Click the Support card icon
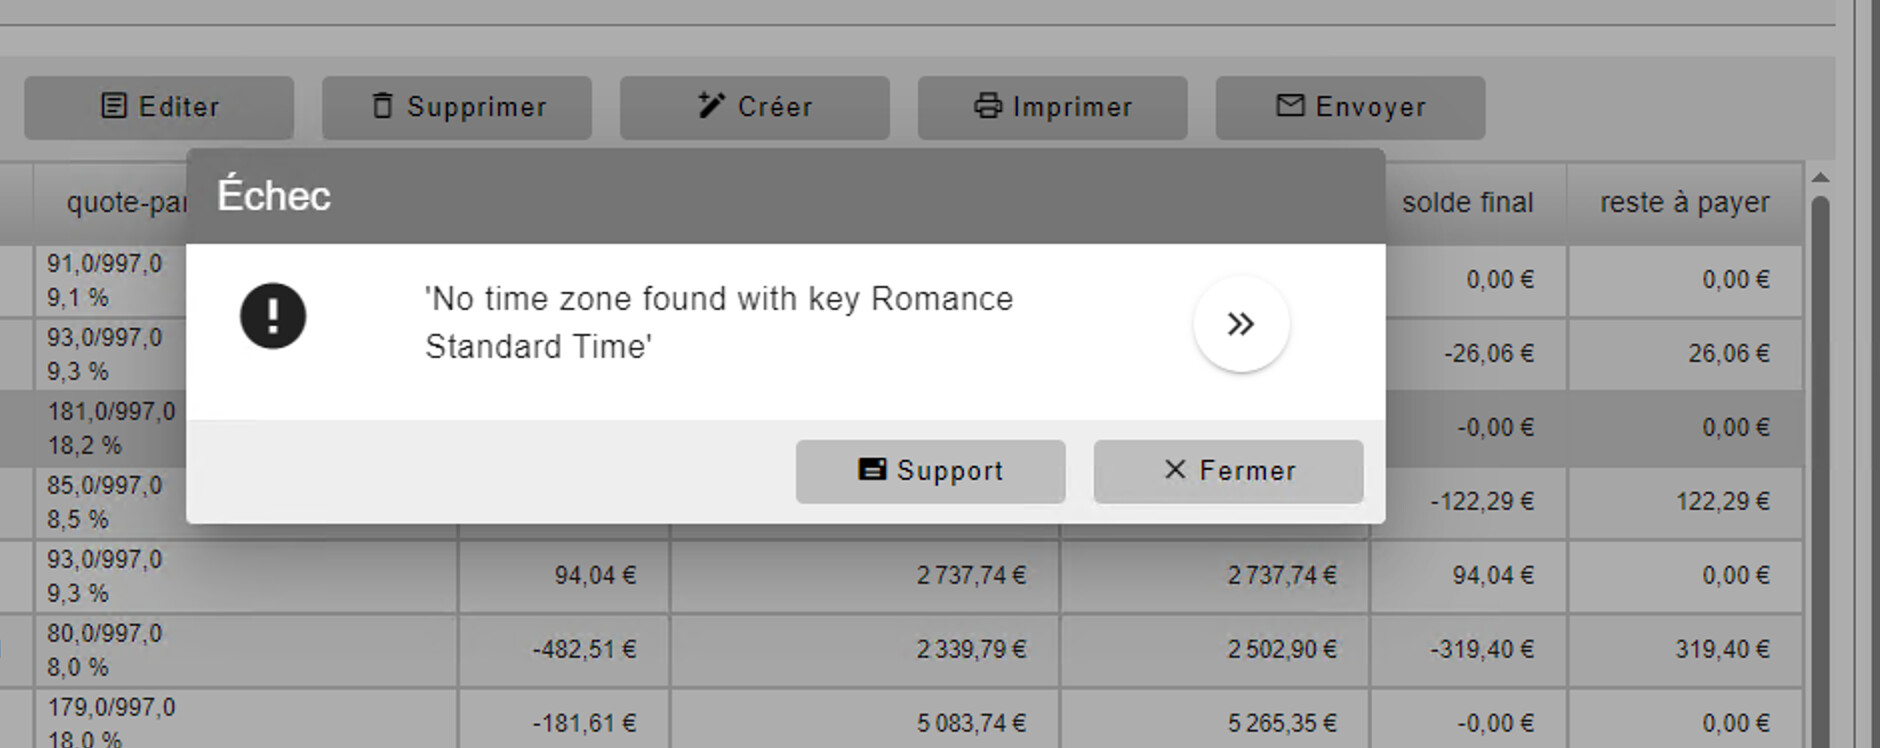Image resolution: width=1880 pixels, height=748 pixels. tap(872, 470)
